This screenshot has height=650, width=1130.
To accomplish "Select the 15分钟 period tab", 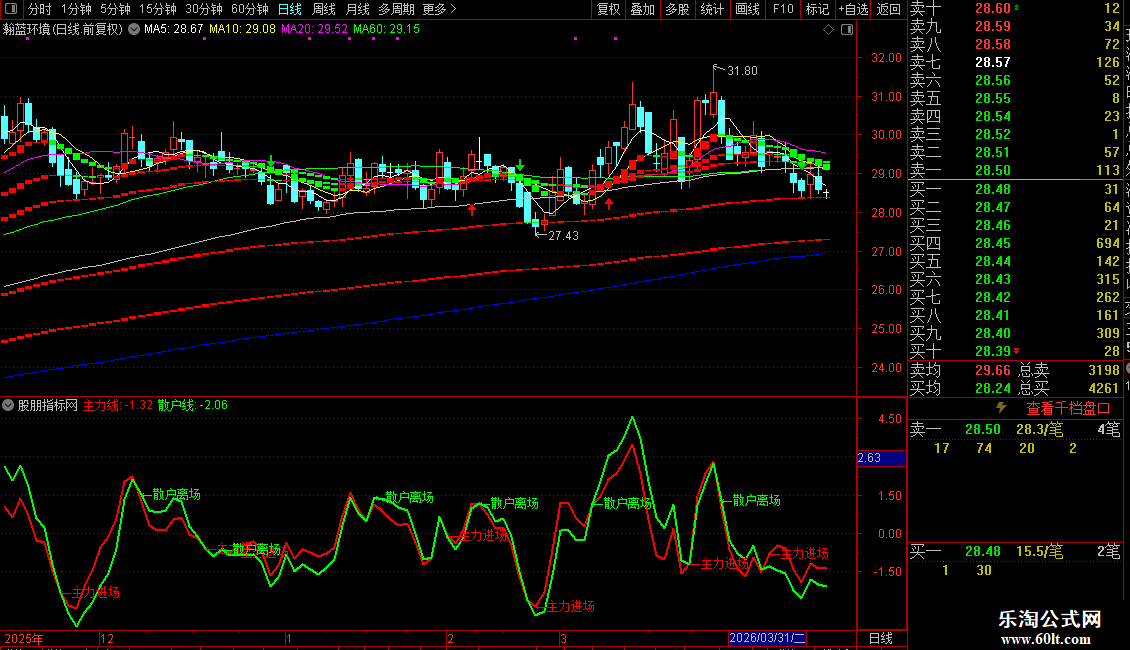I will click(x=157, y=9).
